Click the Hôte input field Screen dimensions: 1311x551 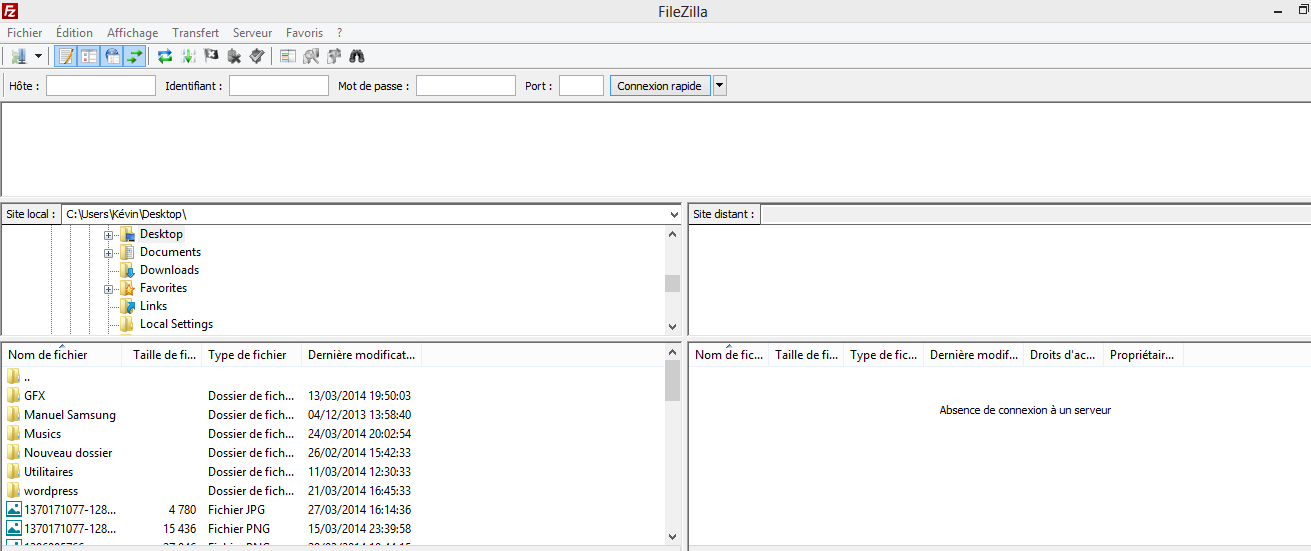coord(101,86)
